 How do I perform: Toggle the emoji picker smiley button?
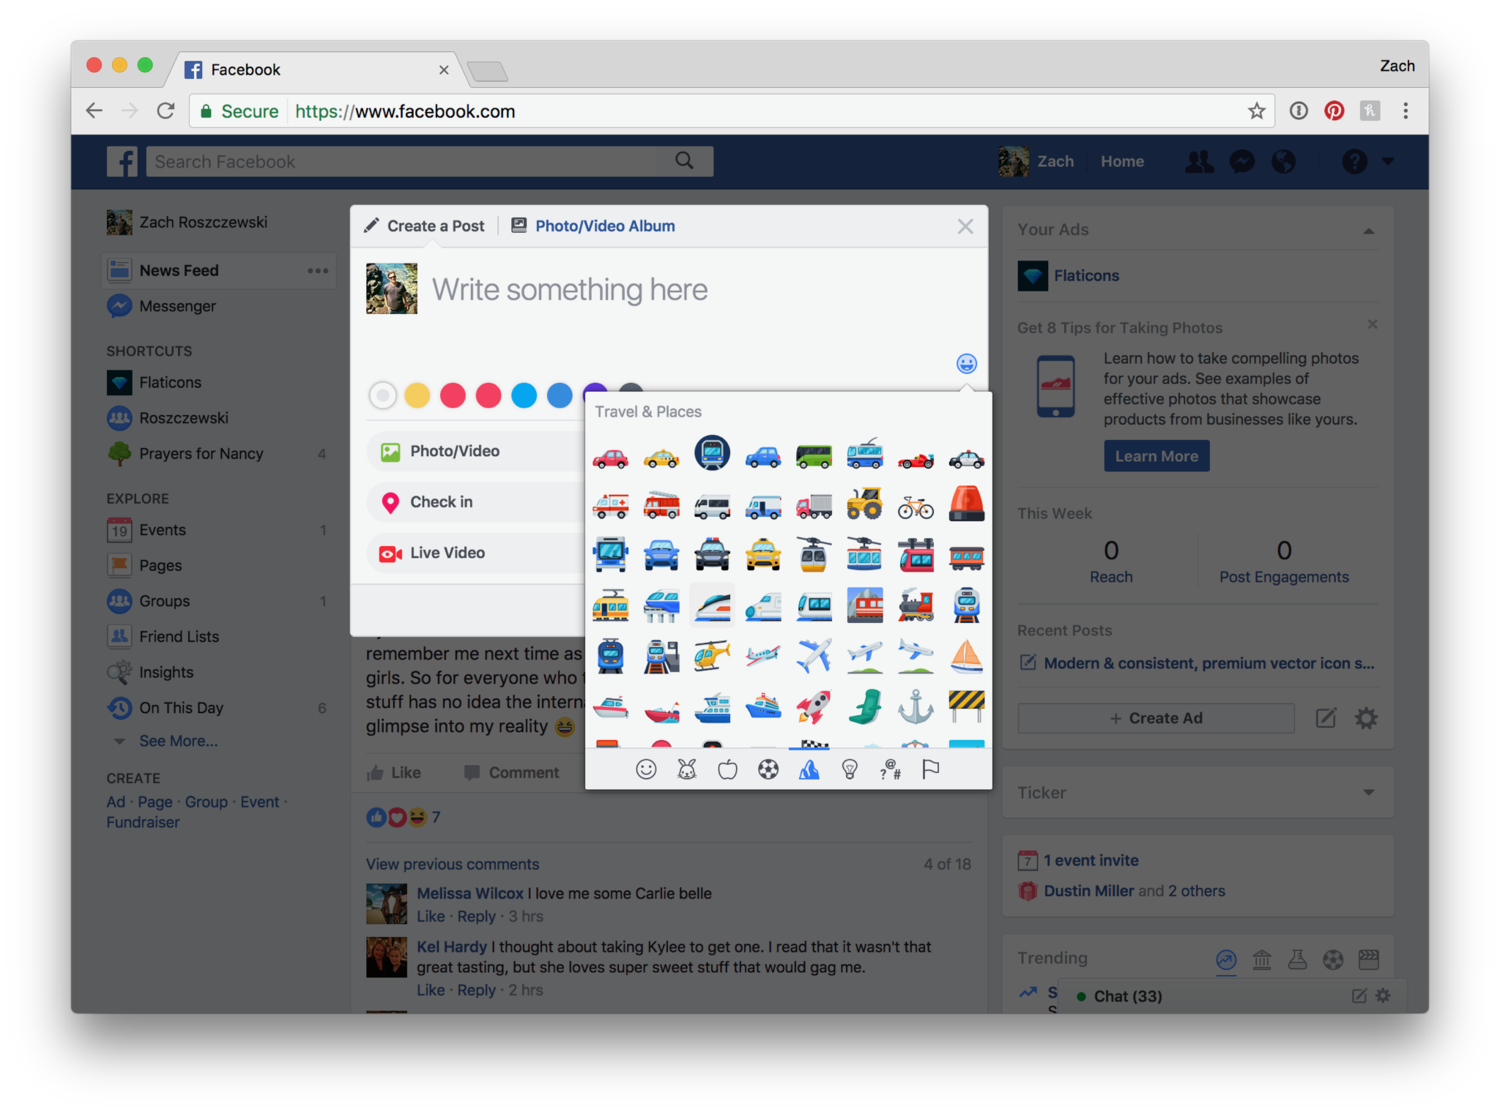click(x=966, y=363)
